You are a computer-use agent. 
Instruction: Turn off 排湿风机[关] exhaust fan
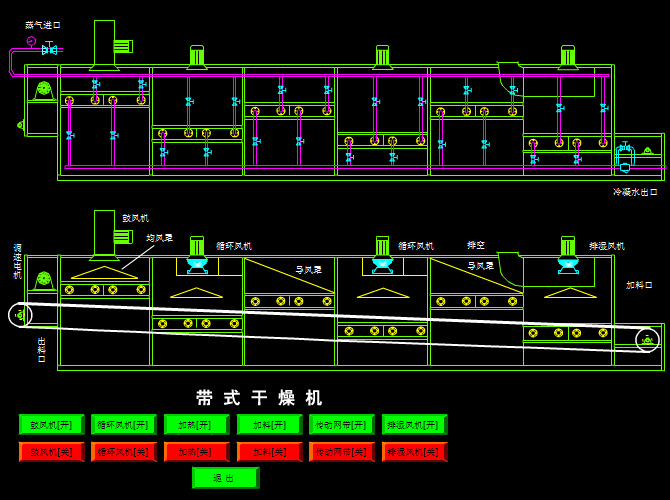414,452
